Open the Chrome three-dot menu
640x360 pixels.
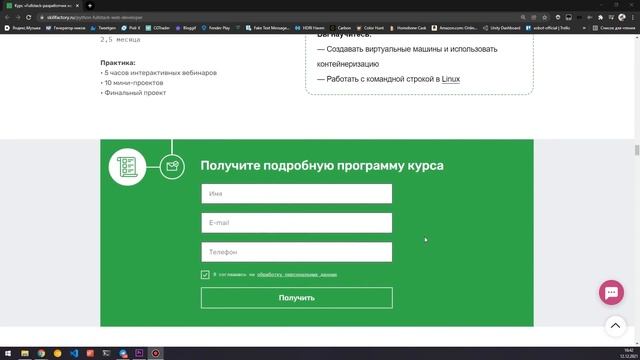(x=633, y=18)
